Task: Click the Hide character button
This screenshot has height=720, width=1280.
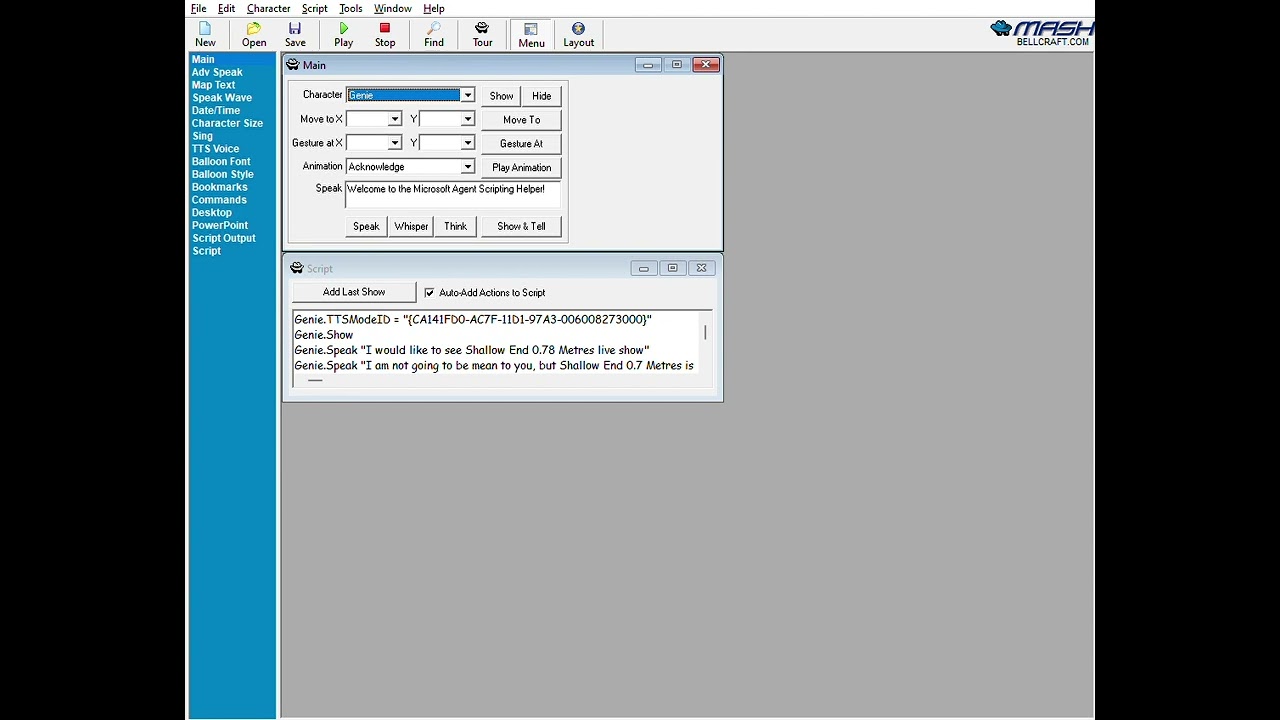Action: (x=541, y=96)
